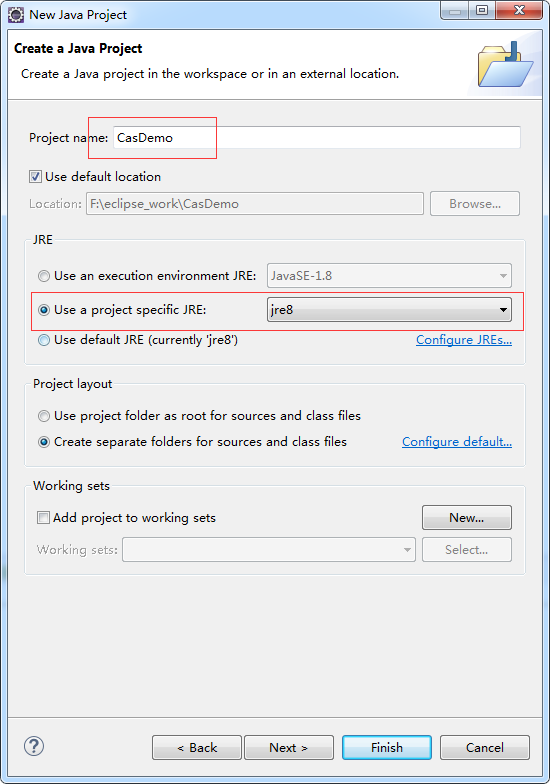Toggle the Use default location checkbox
This screenshot has width=550, height=784.
pos(35,176)
